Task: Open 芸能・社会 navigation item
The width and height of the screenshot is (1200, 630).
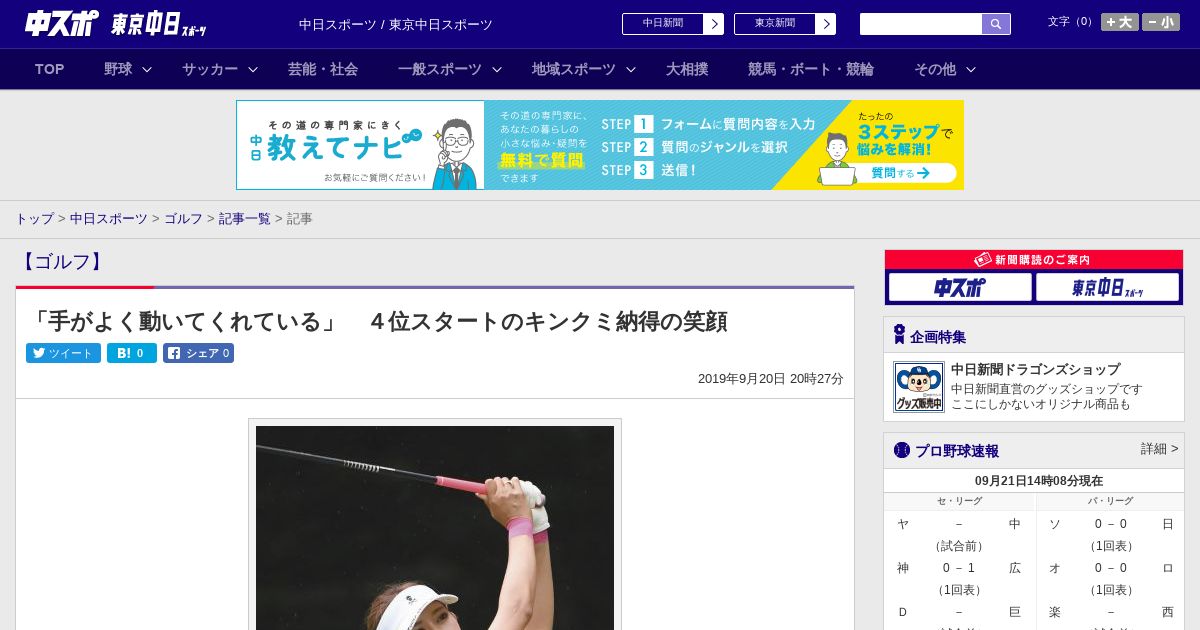Action: (323, 69)
